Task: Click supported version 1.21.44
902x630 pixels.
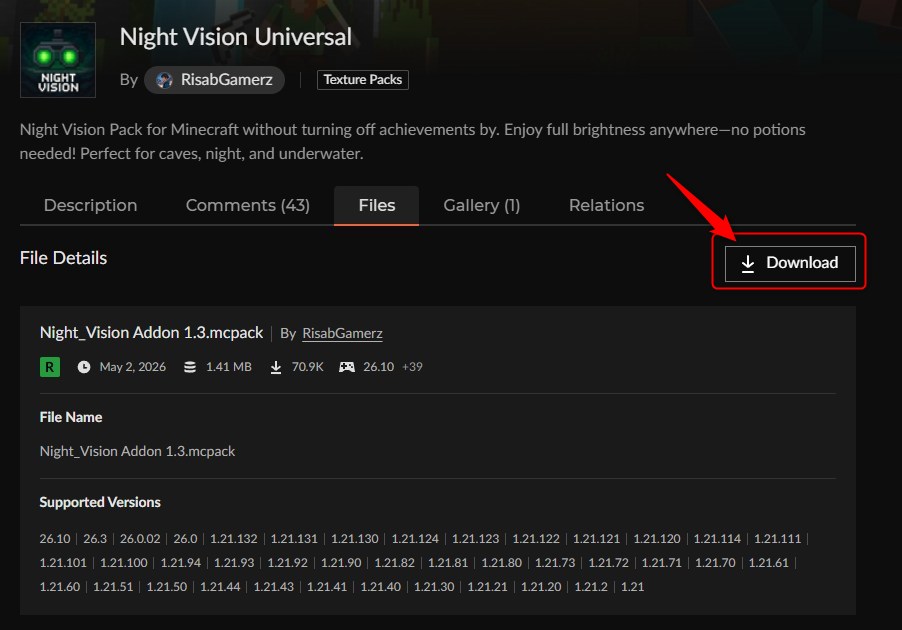Action: click(220, 587)
